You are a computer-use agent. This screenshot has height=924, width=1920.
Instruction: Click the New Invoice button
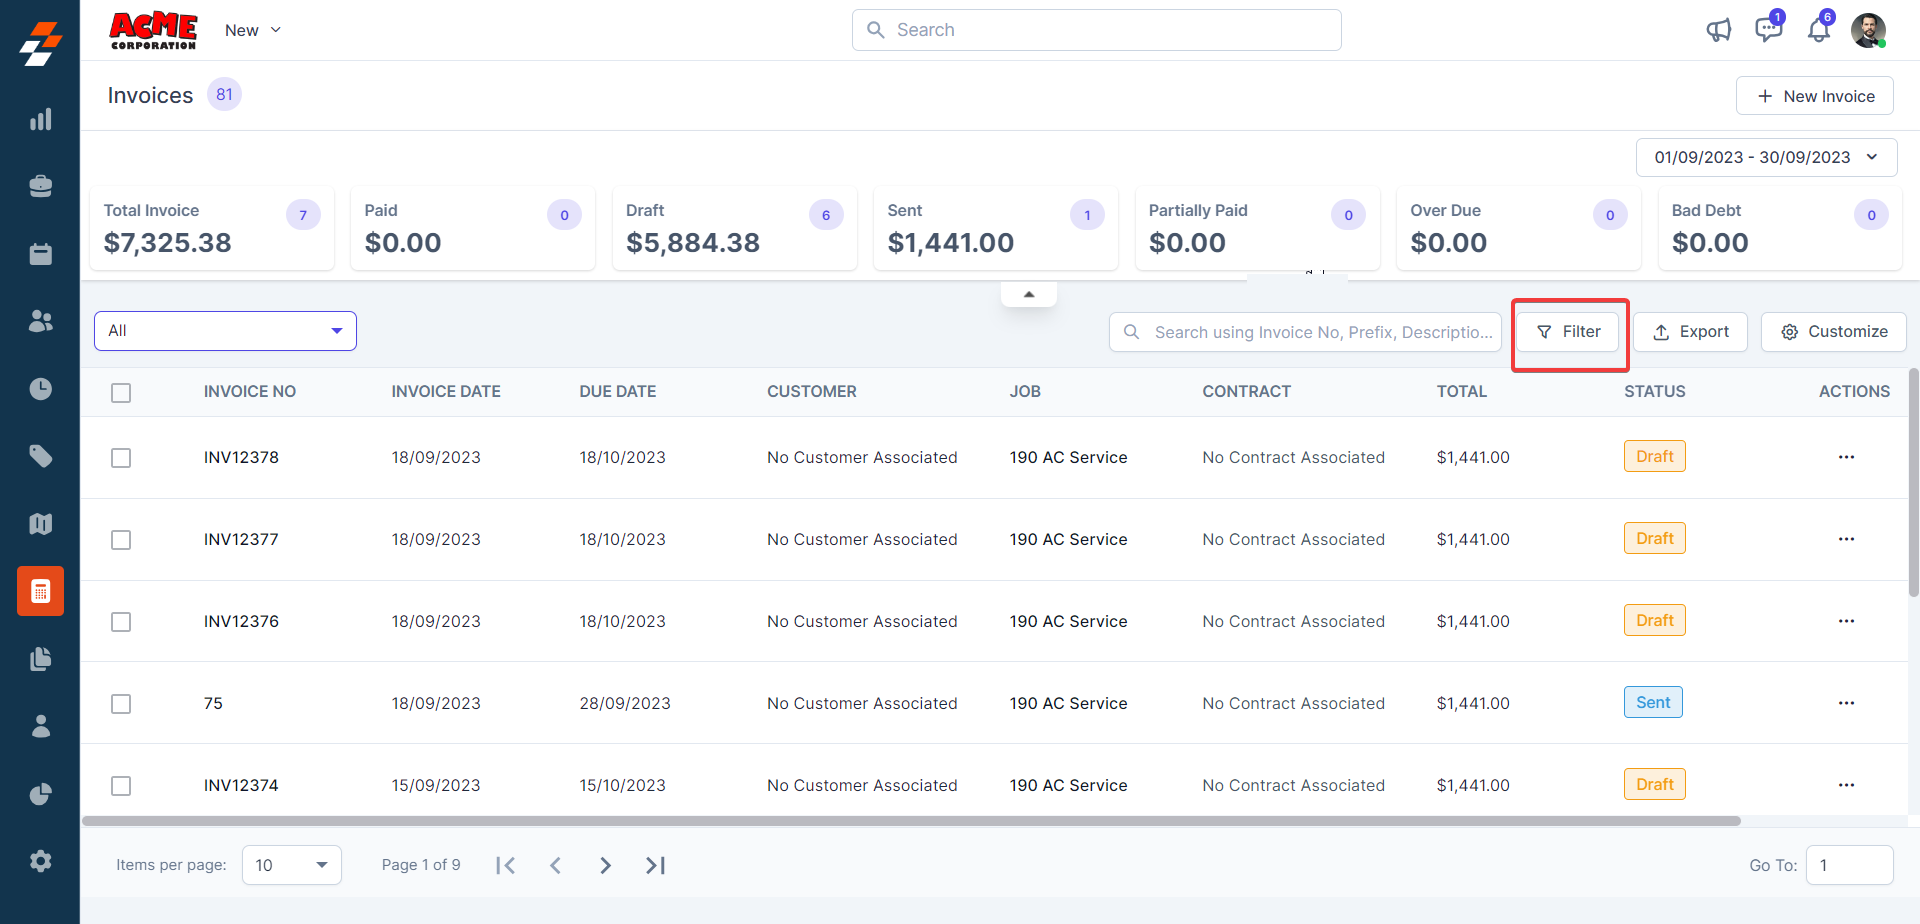[x=1814, y=96]
